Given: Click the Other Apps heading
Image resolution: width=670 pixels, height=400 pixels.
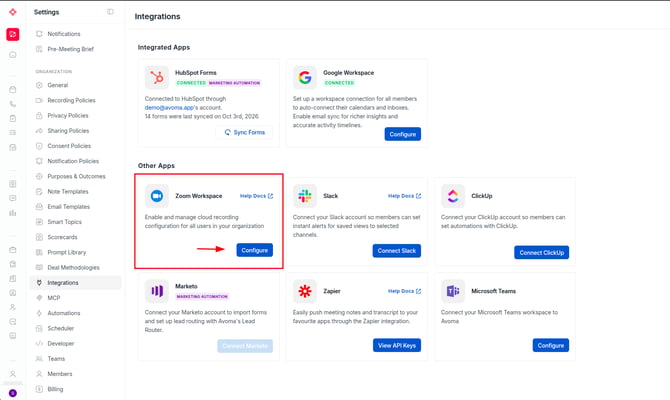Looking at the screenshot, I should [x=156, y=165].
